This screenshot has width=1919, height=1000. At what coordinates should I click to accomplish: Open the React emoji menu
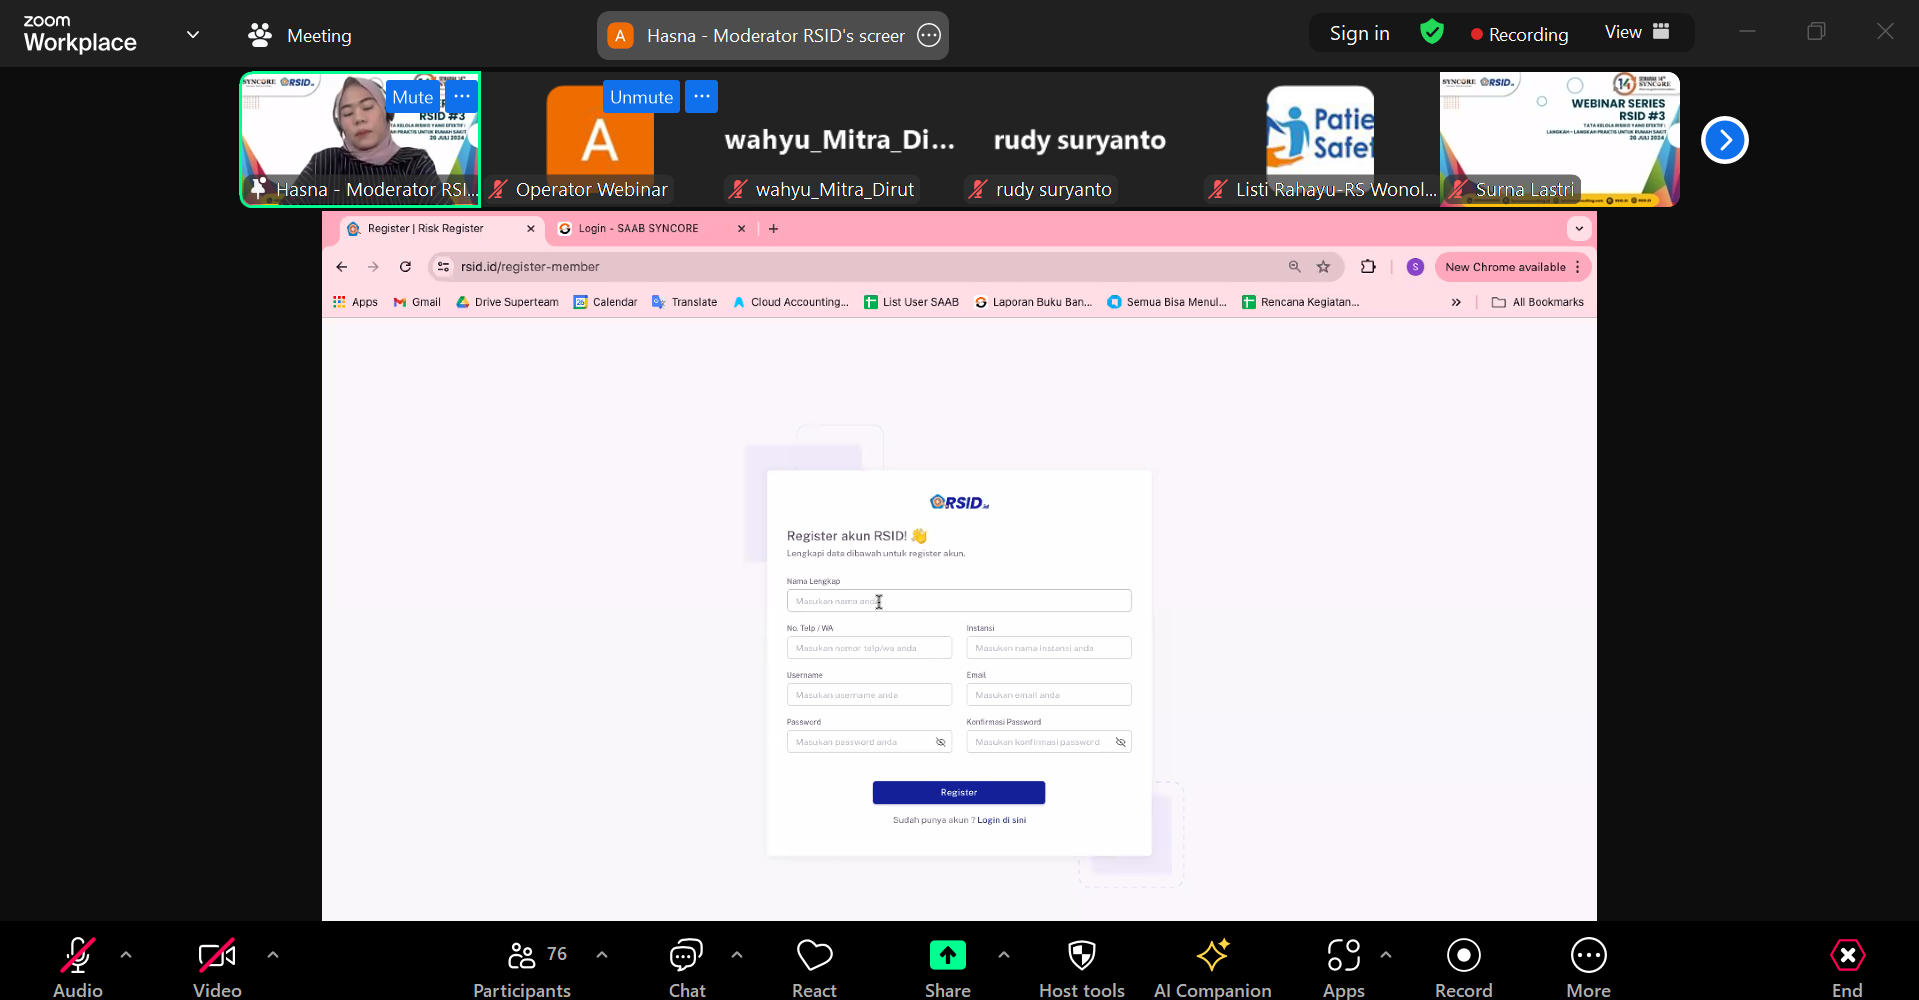pyautogui.click(x=814, y=957)
